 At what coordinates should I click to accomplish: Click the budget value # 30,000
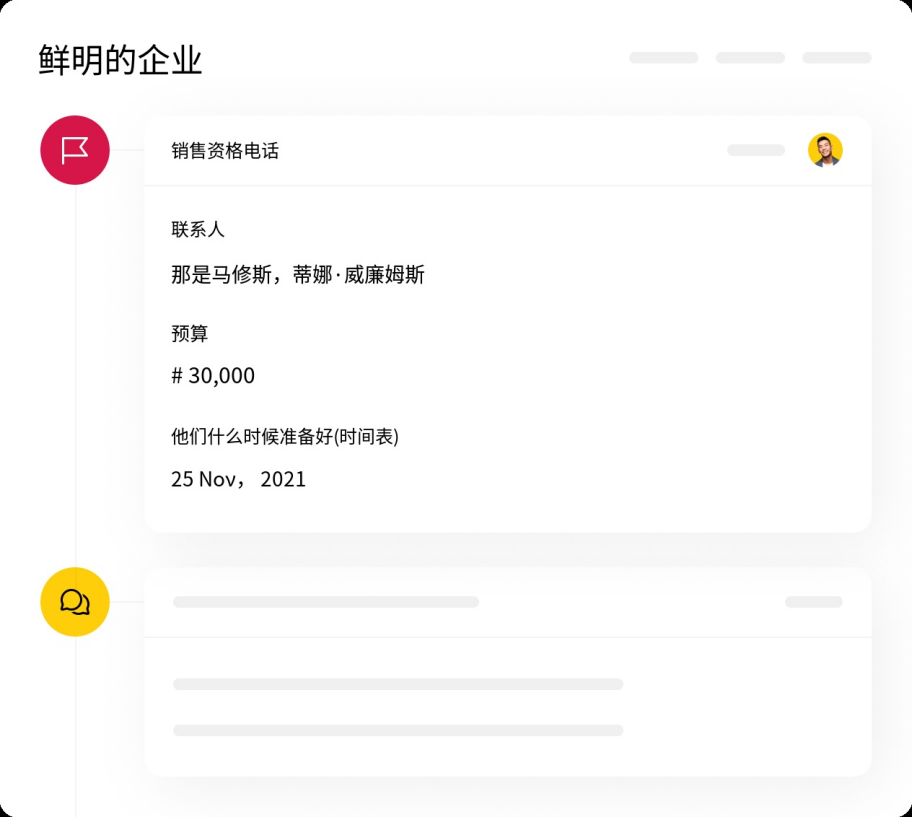click(213, 376)
